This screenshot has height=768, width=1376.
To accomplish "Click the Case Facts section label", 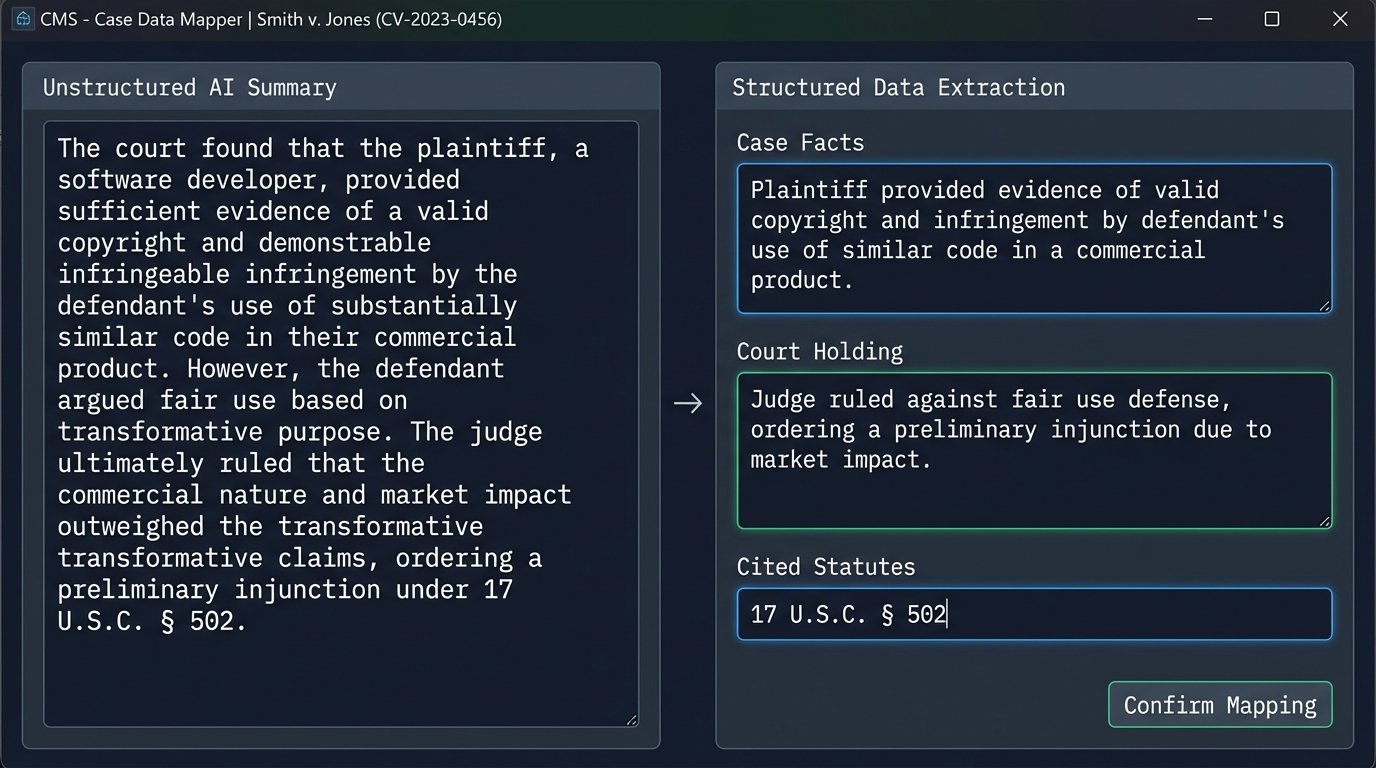I will pyautogui.click(x=800, y=143).
